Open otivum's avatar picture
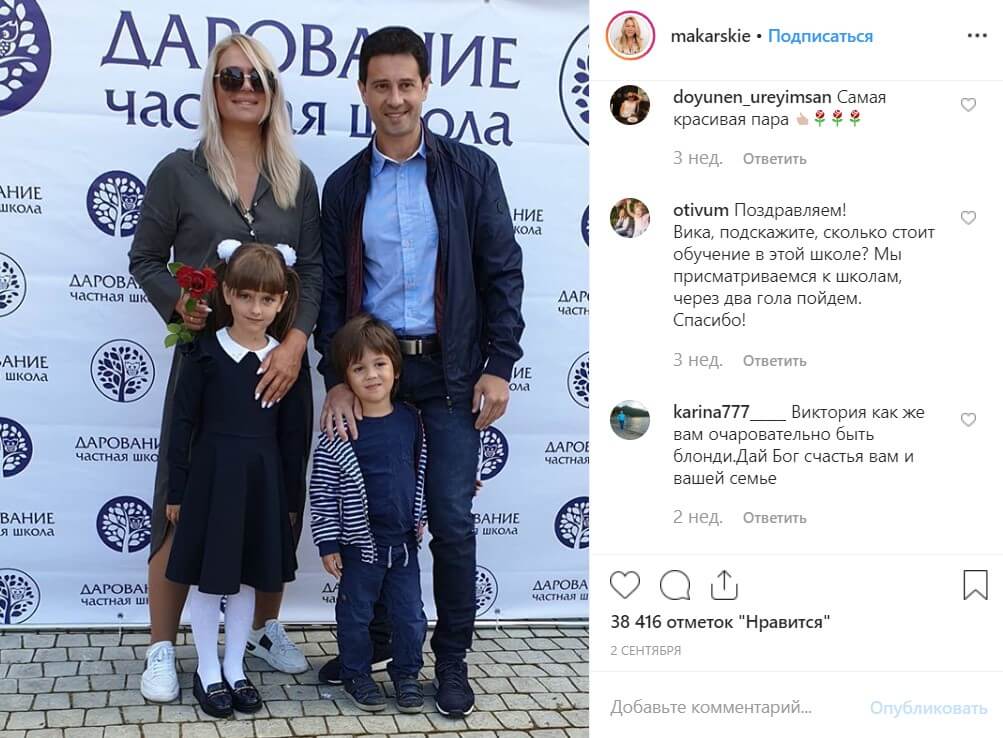This screenshot has width=1003, height=738. 629,218
